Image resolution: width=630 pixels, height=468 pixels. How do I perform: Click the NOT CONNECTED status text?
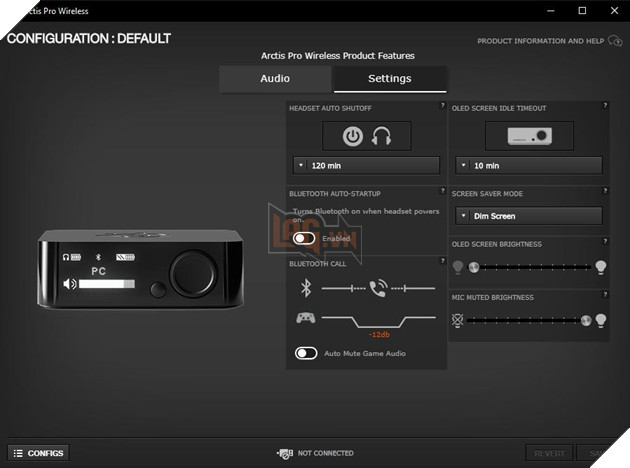325,453
